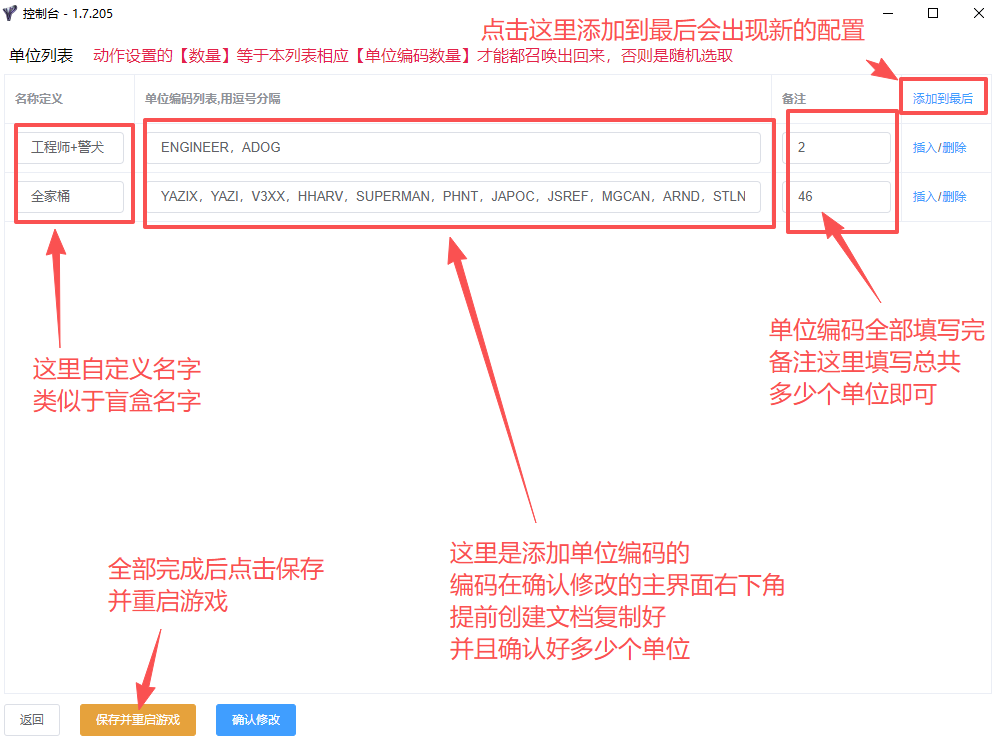The width and height of the screenshot is (999, 753).
Task: Click the 确认修改 button
Action: click(x=255, y=719)
